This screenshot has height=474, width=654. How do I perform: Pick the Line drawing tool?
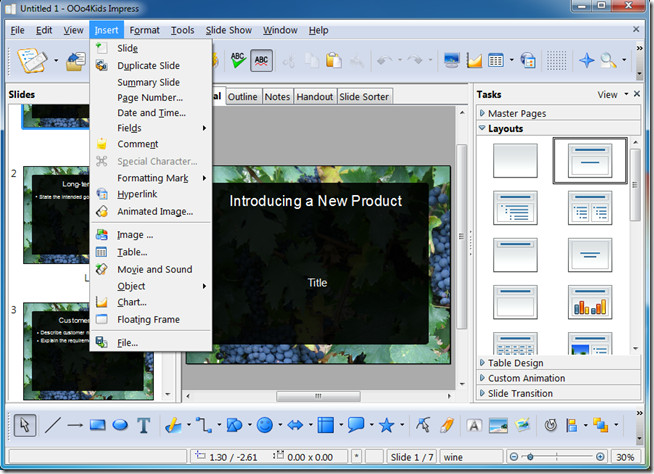pos(53,425)
